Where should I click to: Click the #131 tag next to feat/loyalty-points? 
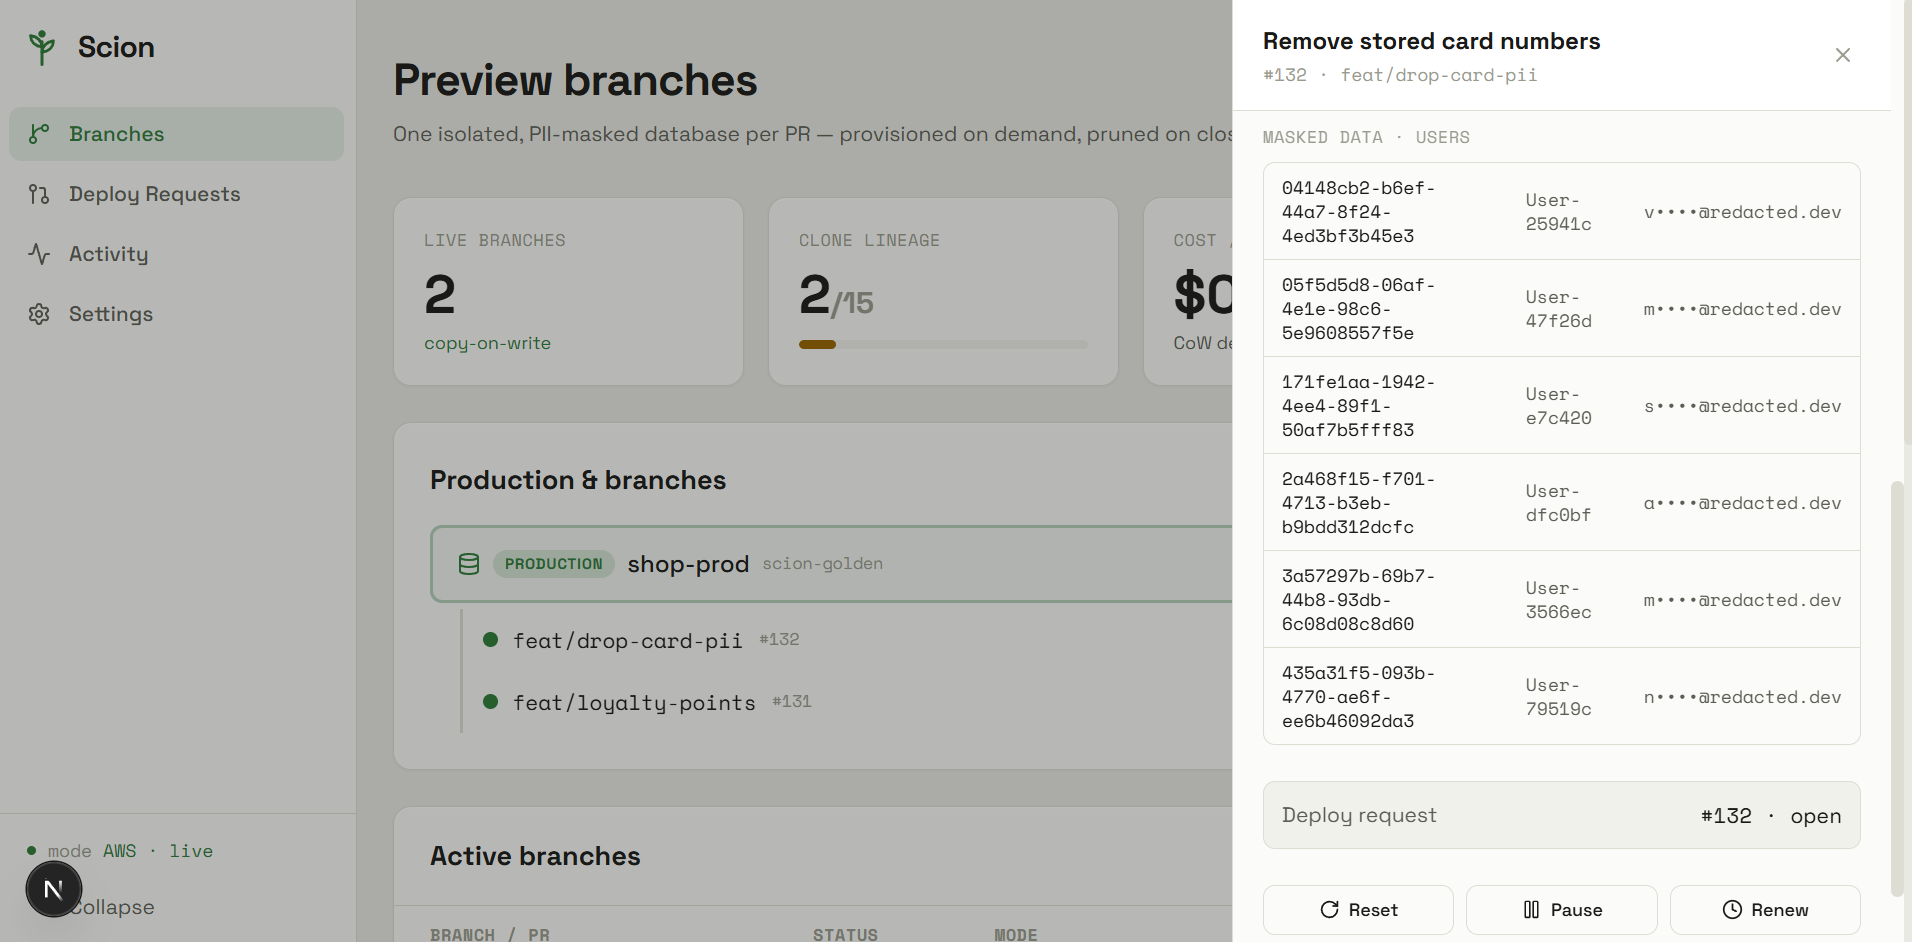(x=792, y=701)
